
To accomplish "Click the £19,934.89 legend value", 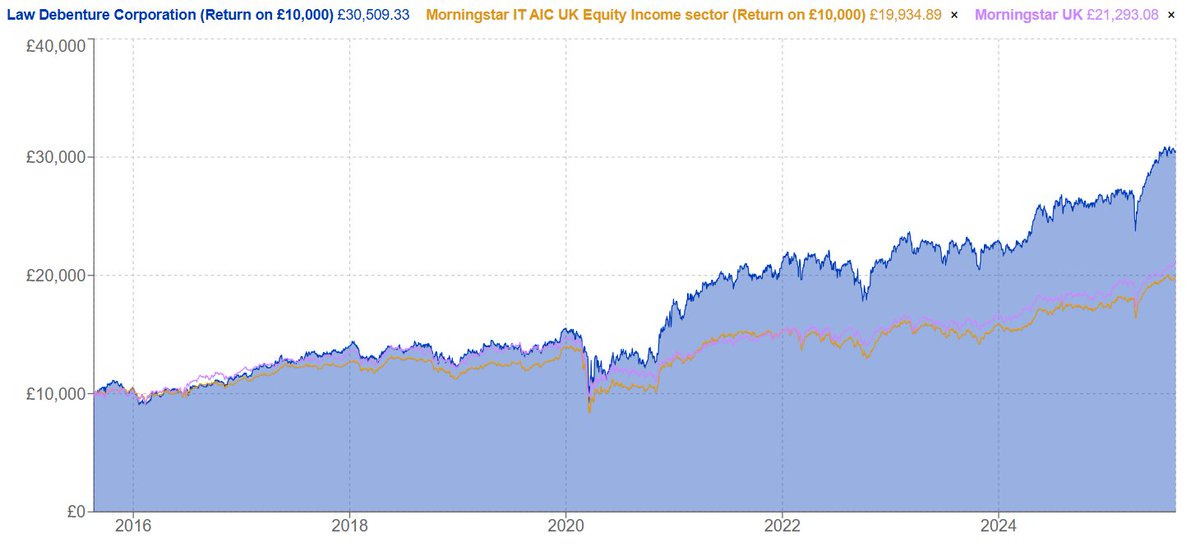I will click(x=905, y=15).
